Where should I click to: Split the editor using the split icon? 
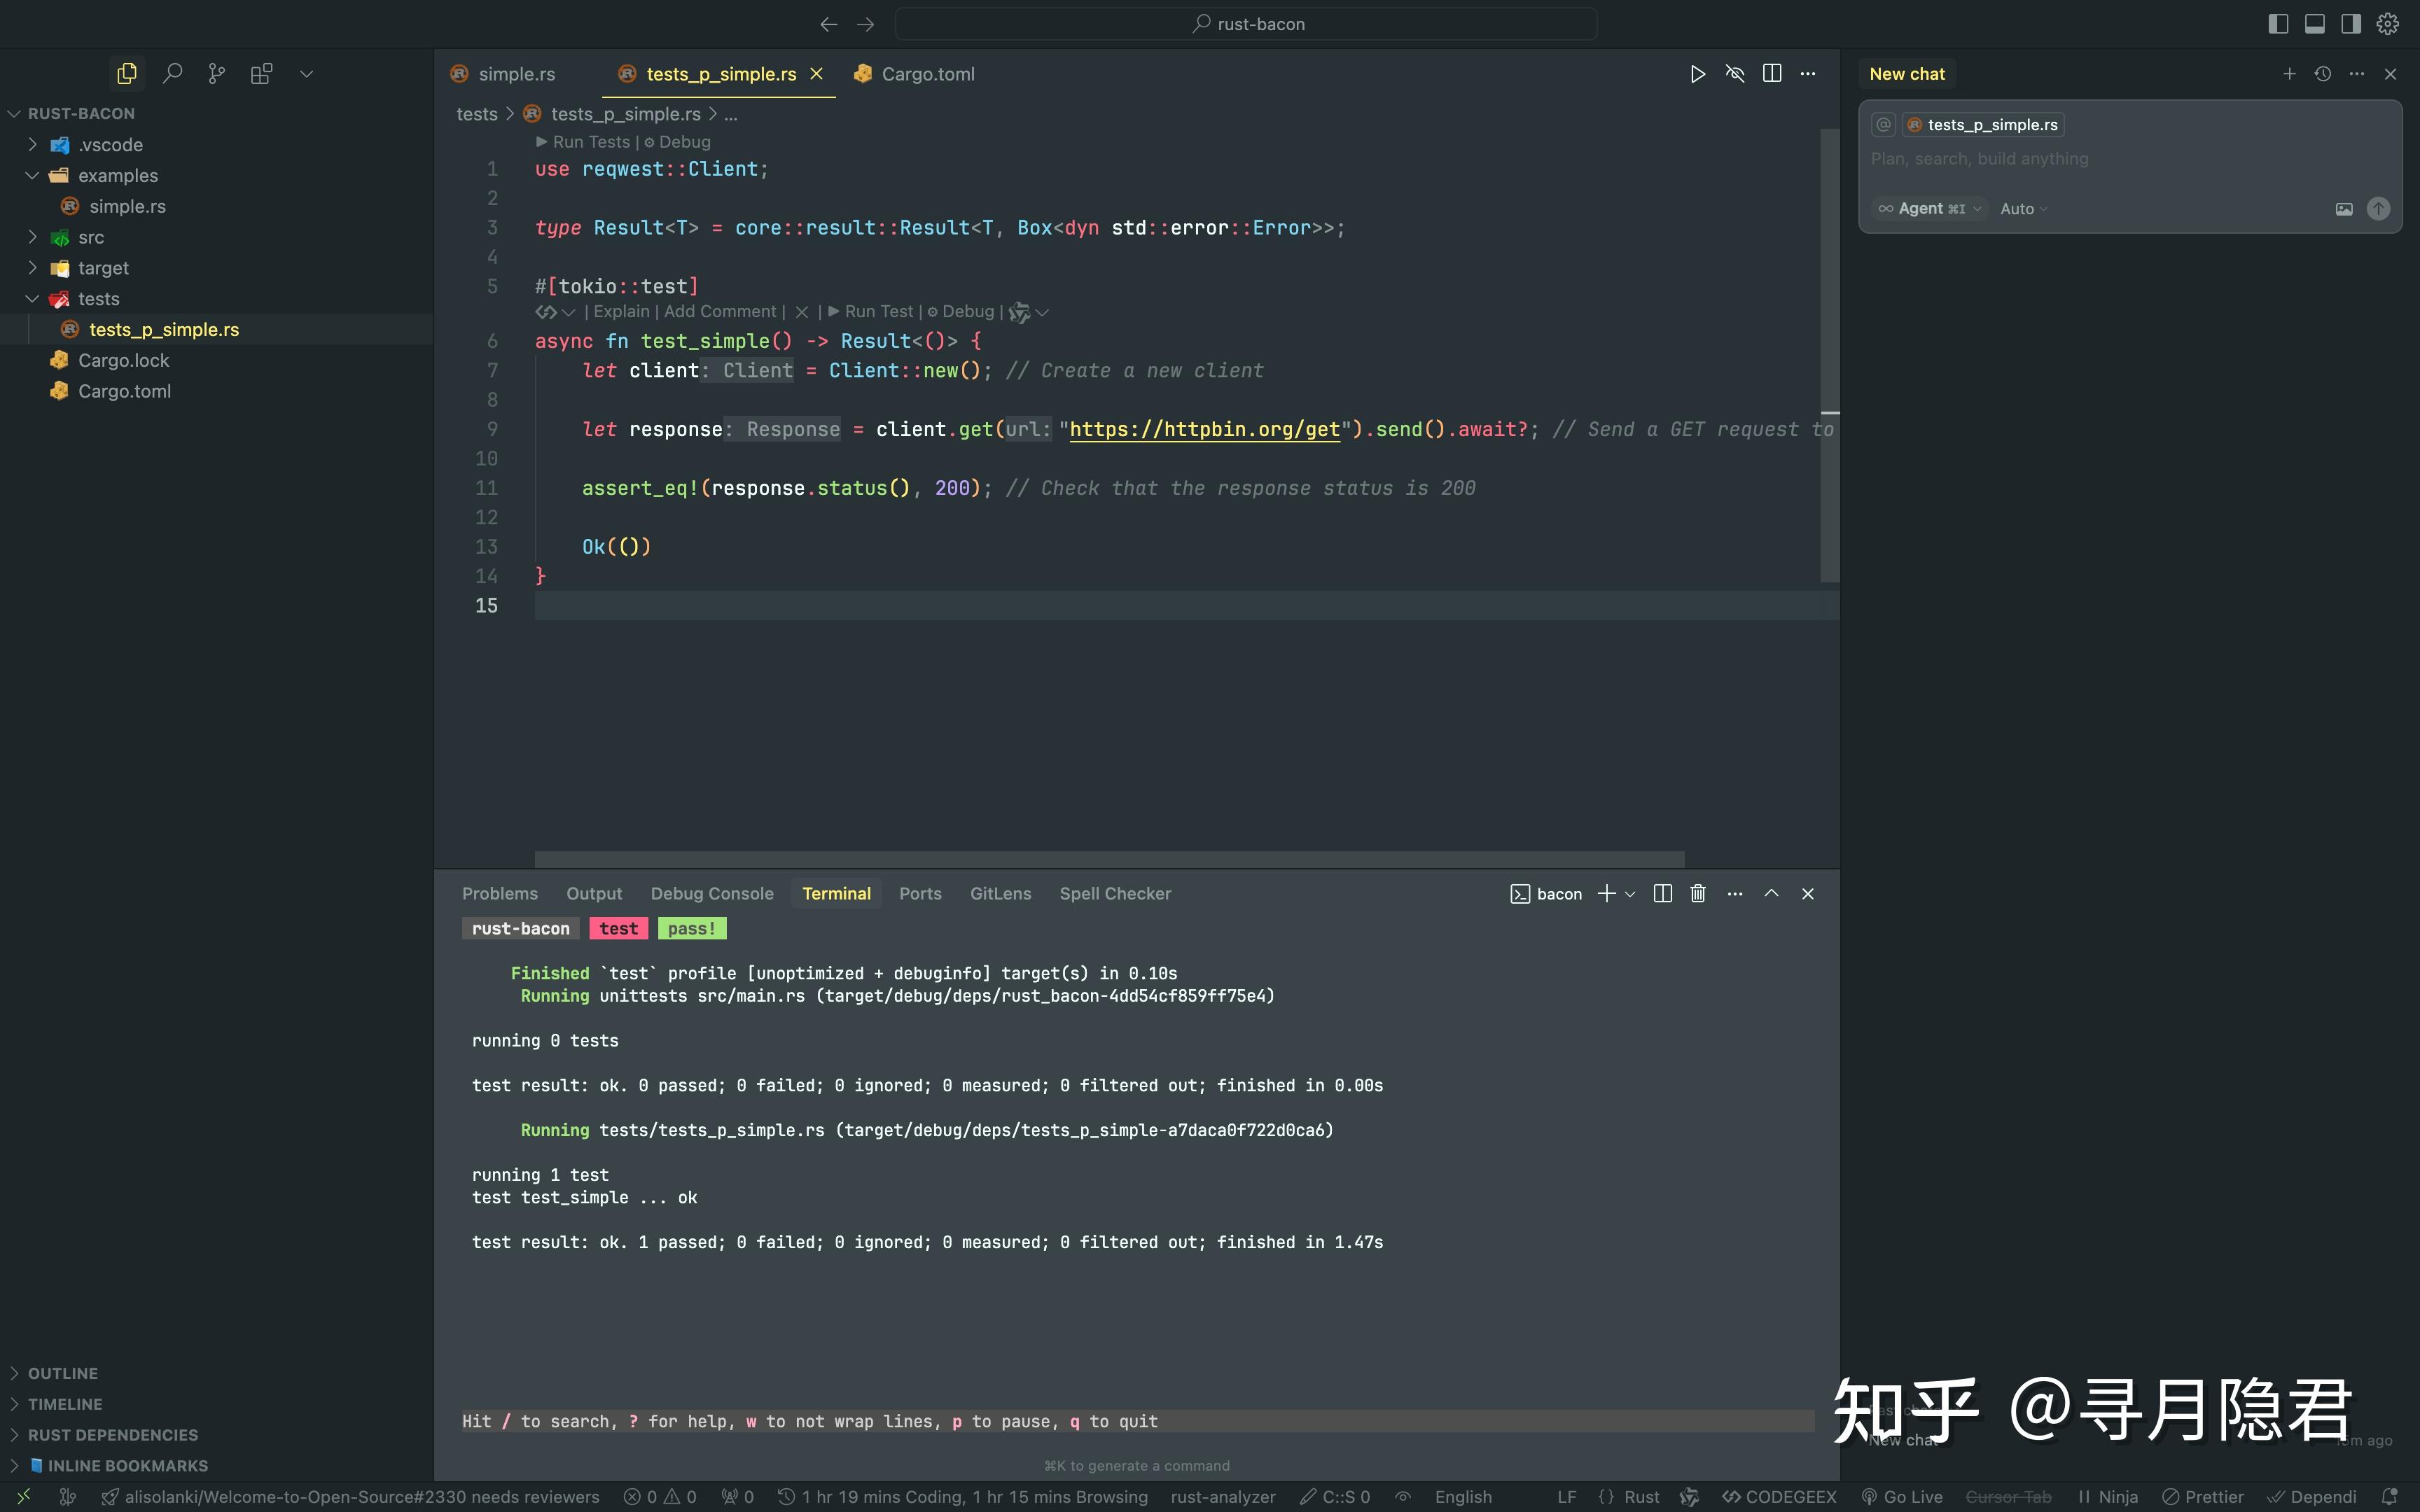click(1772, 73)
